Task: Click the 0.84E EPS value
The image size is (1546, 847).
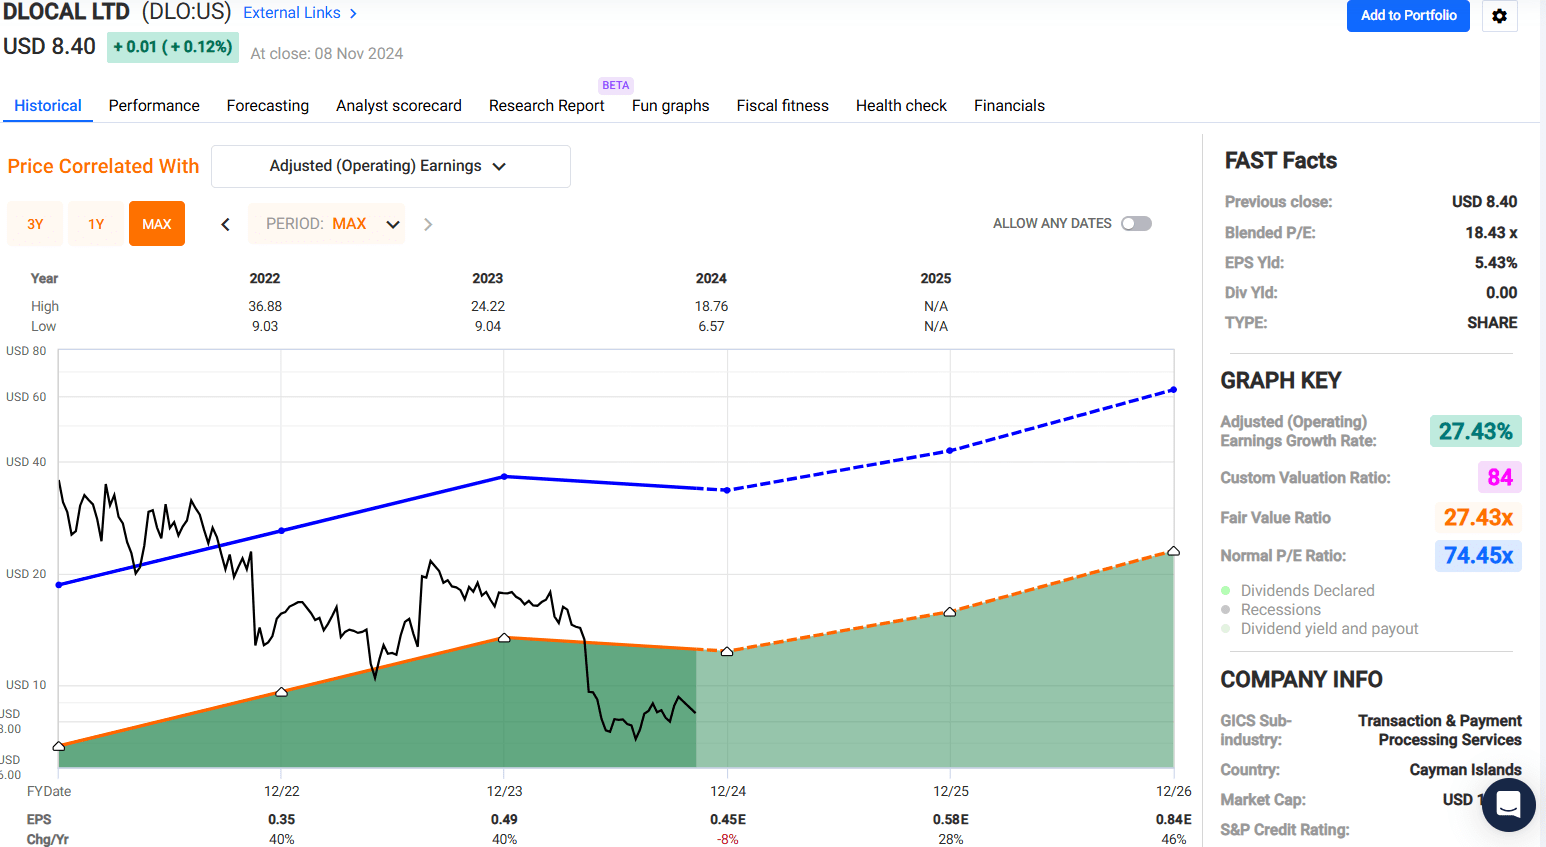Action: [x=1174, y=819]
